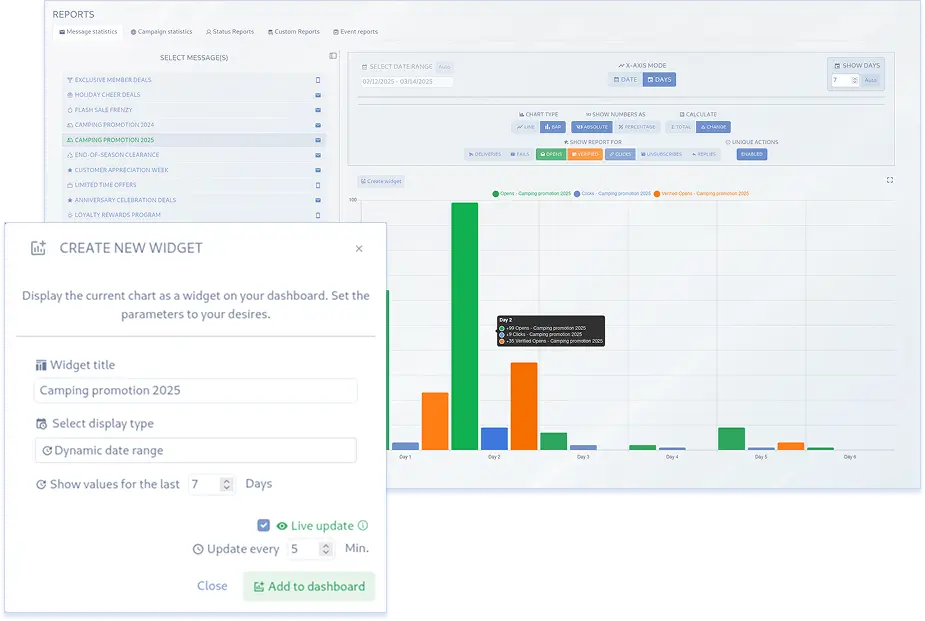This screenshot has height=621, width=925.
Task: Toggle Fails in Show Report For
Action: pyautogui.click(x=520, y=155)
